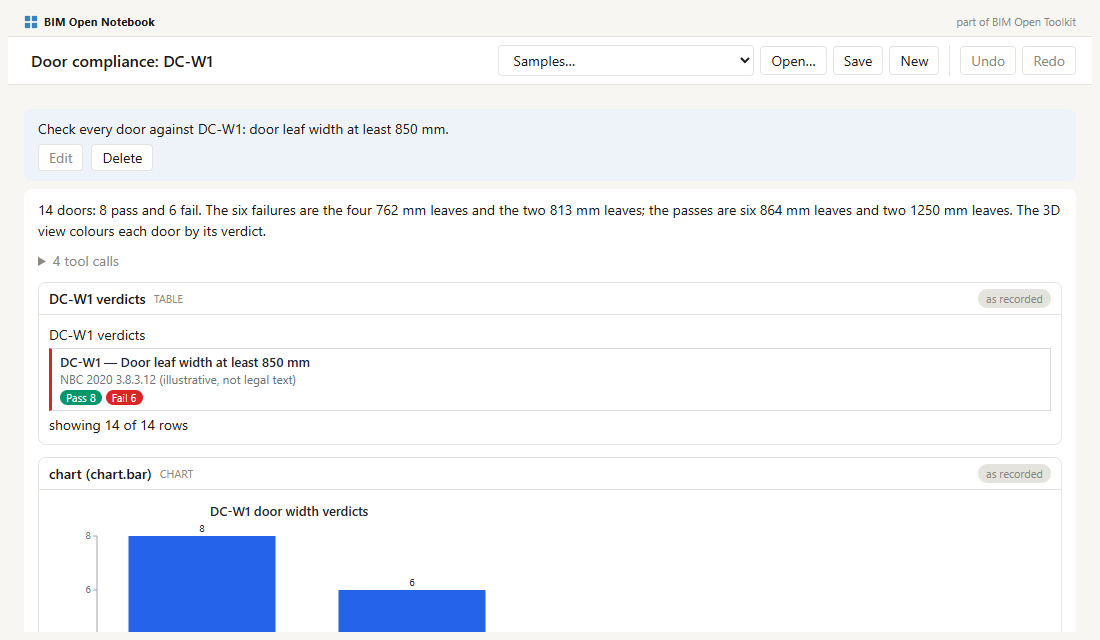Click the 'chart (chart.bar)' panel header
This screenshot has height=640, width=1100.
pyautogui.click(x=550, y=474)
